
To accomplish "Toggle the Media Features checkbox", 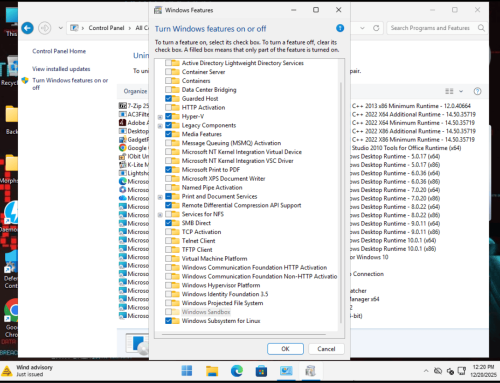I will coord(168,134).
